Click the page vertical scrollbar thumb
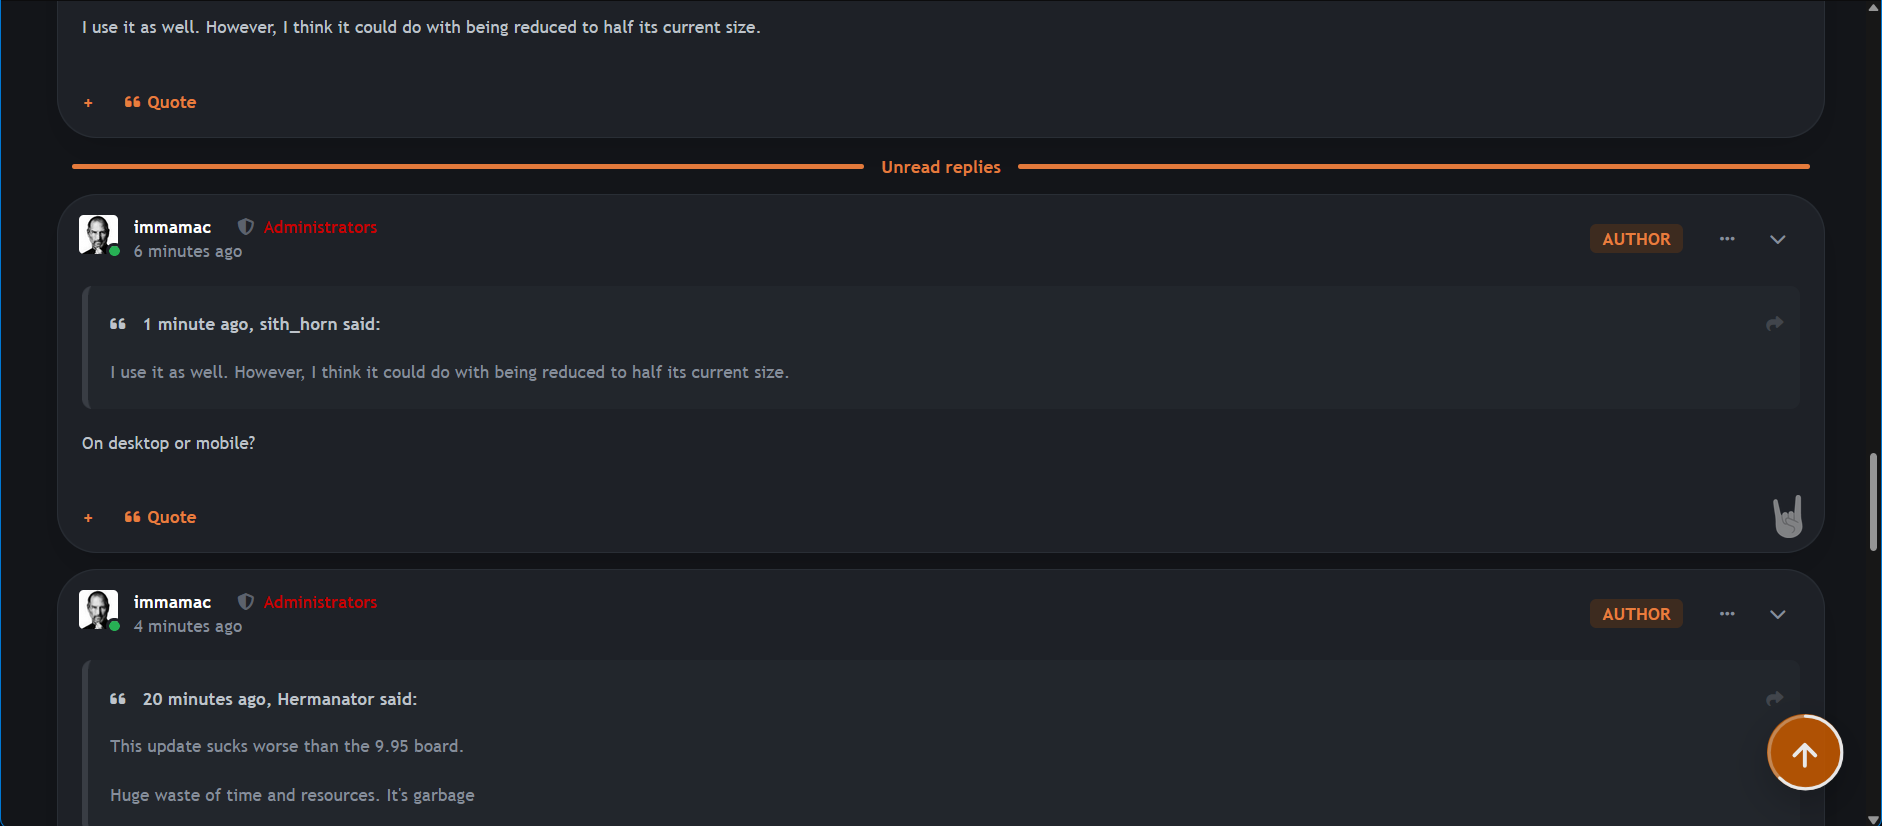 pyautogui.click(x=1873, y=502)
